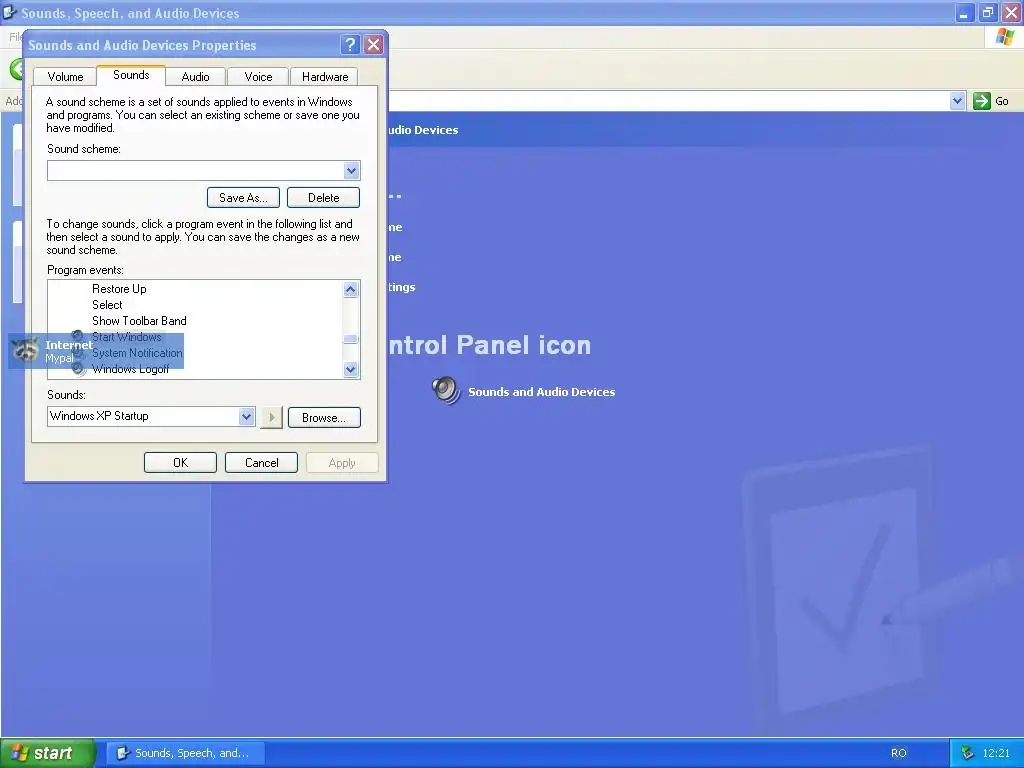Image resolution: width=1024 pixels, height=768 pixels.
Task: Select the Restore Up program event
Action: [119, 289]
